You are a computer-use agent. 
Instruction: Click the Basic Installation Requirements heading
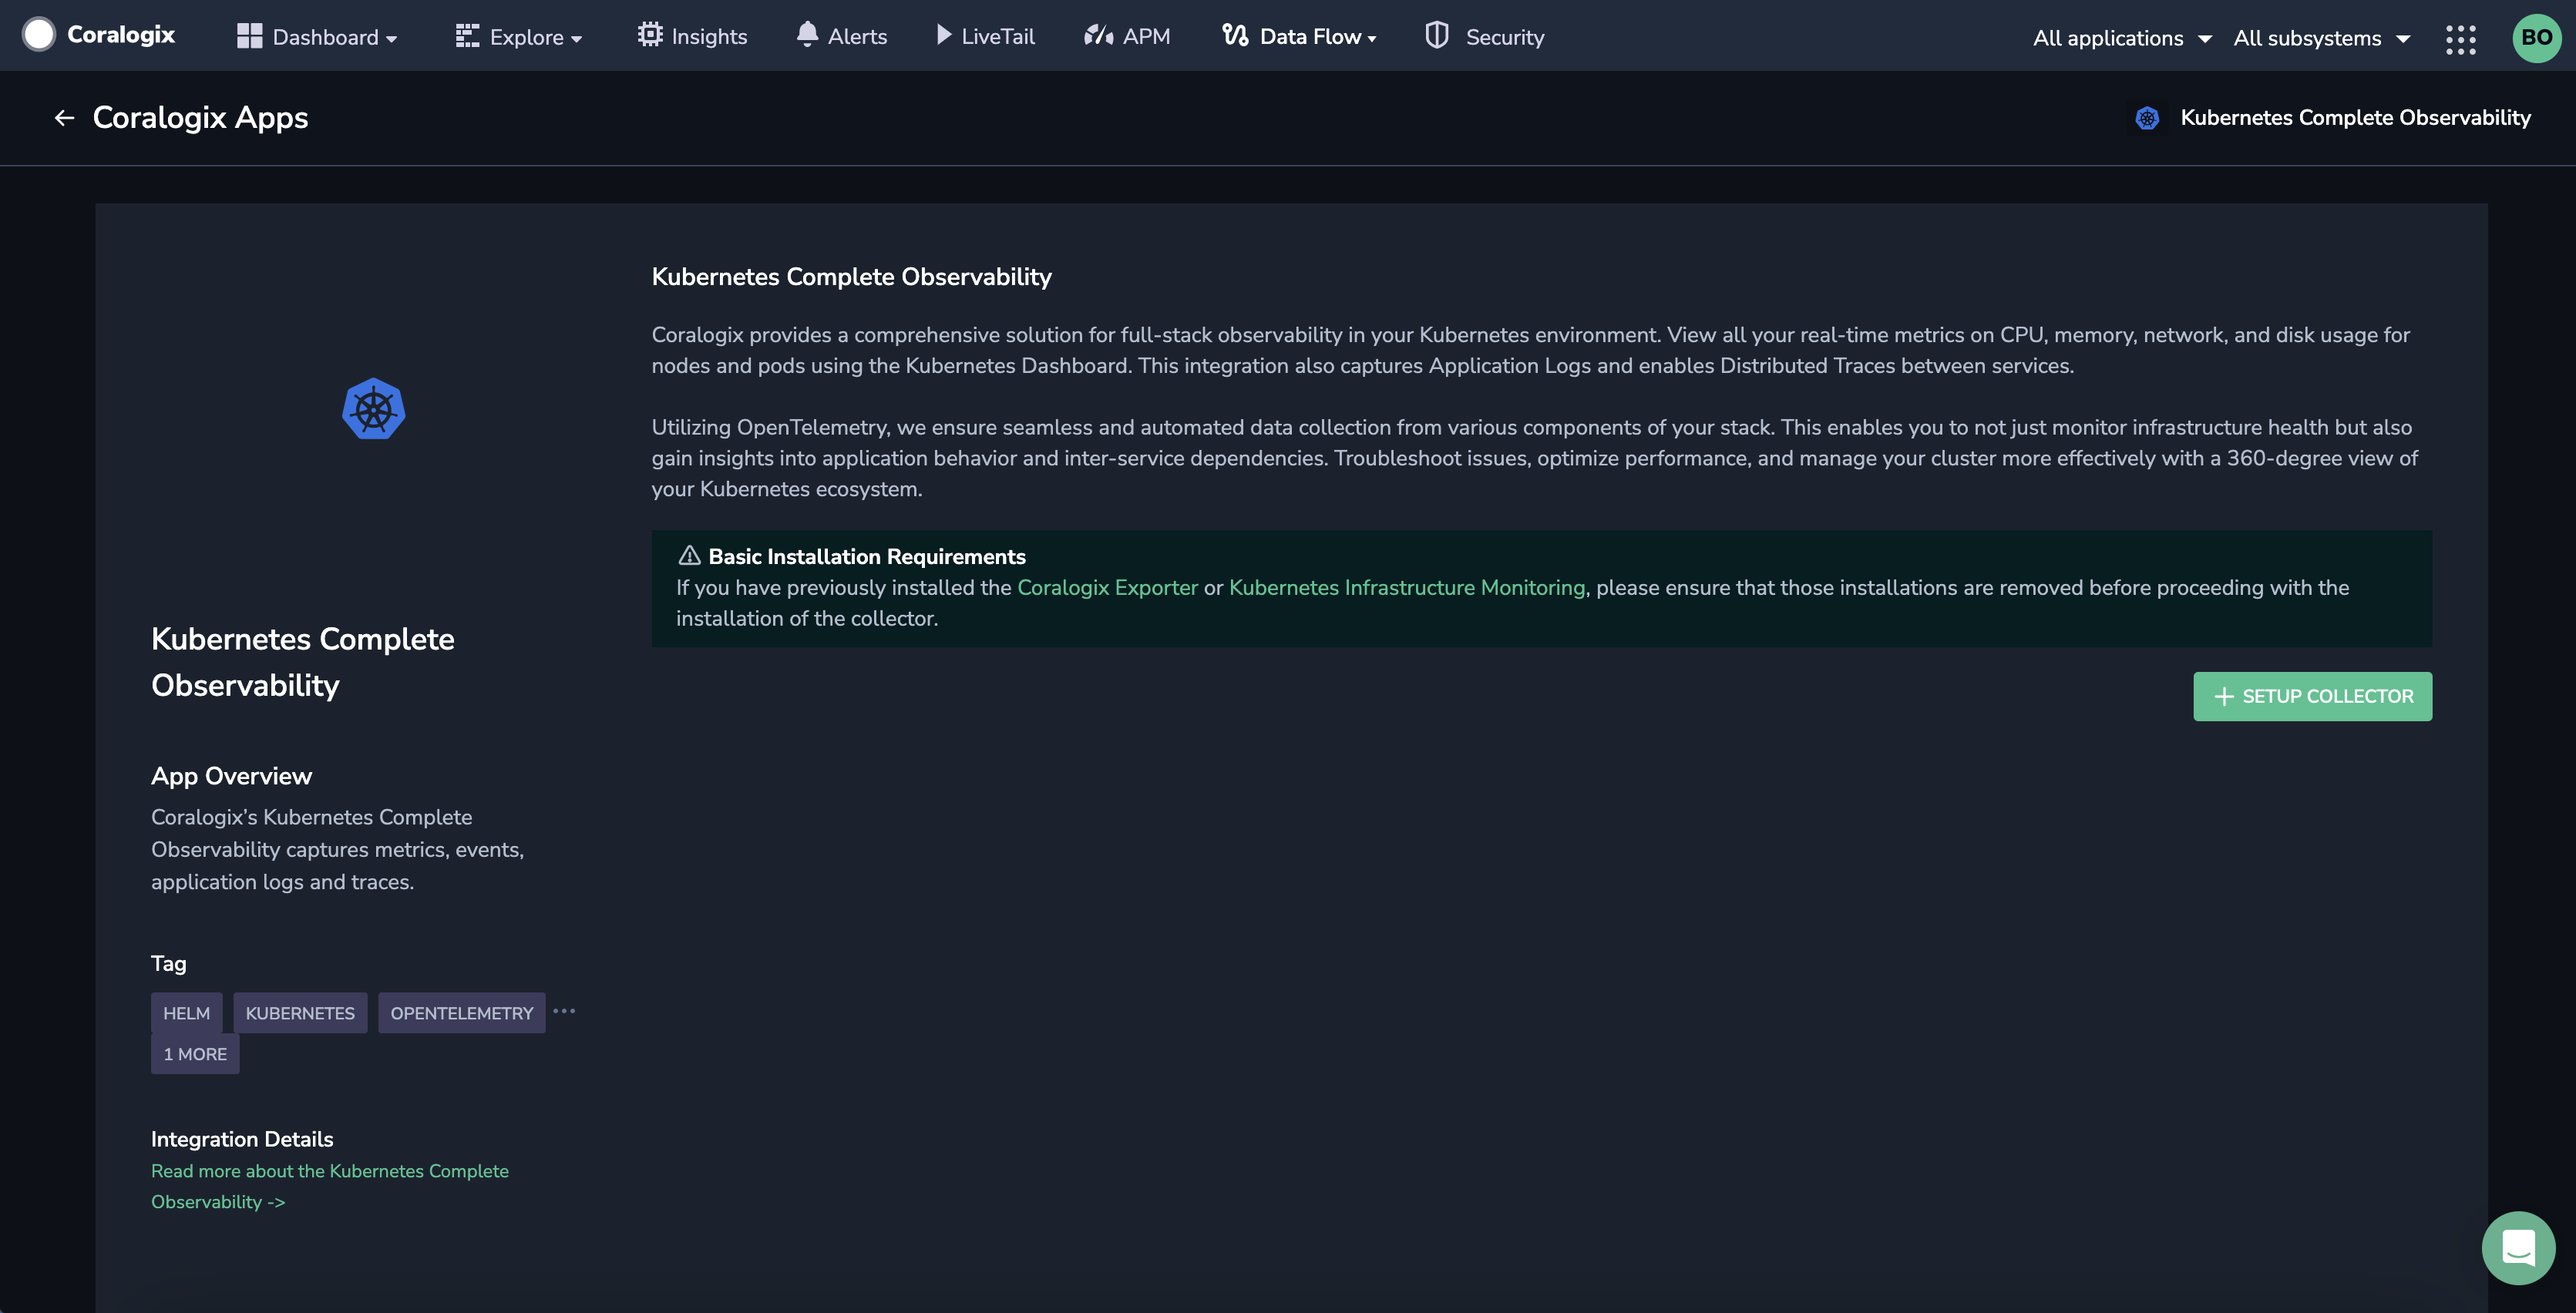(x=867, y=556)
